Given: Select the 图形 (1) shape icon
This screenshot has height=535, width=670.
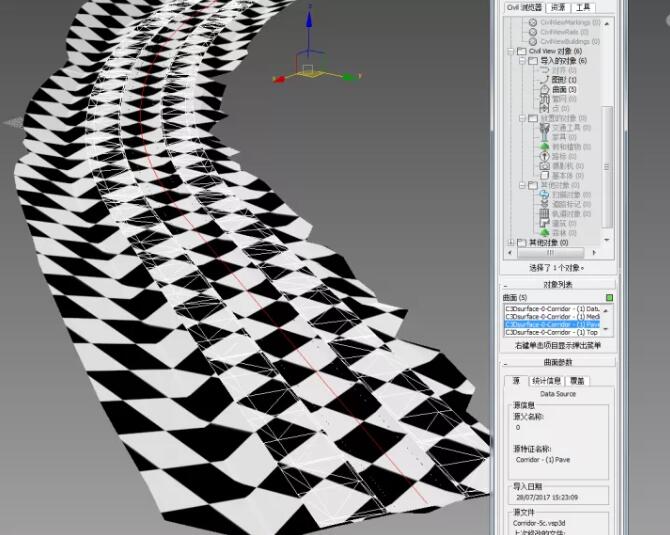Looking at the screenshot, I should (544, 79).
